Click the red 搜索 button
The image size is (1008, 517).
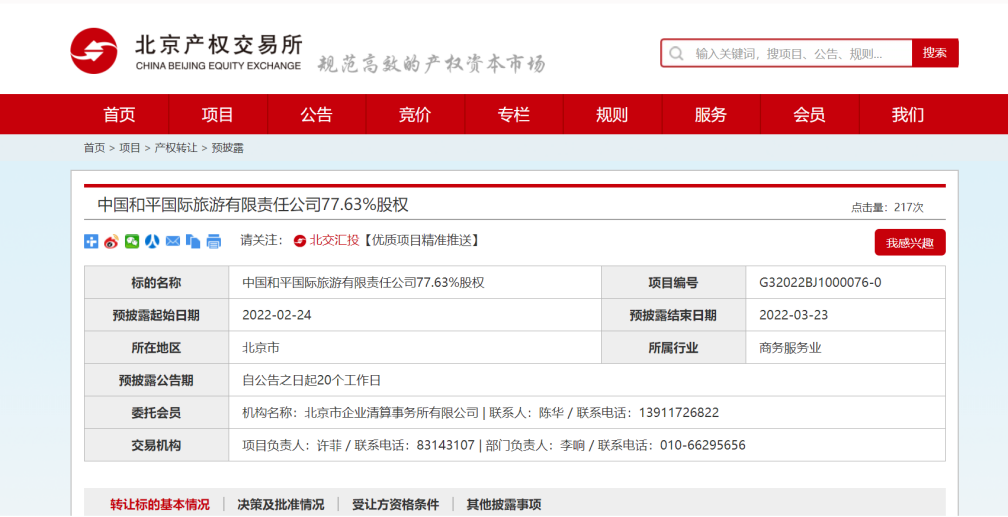[x=935, y=53]
